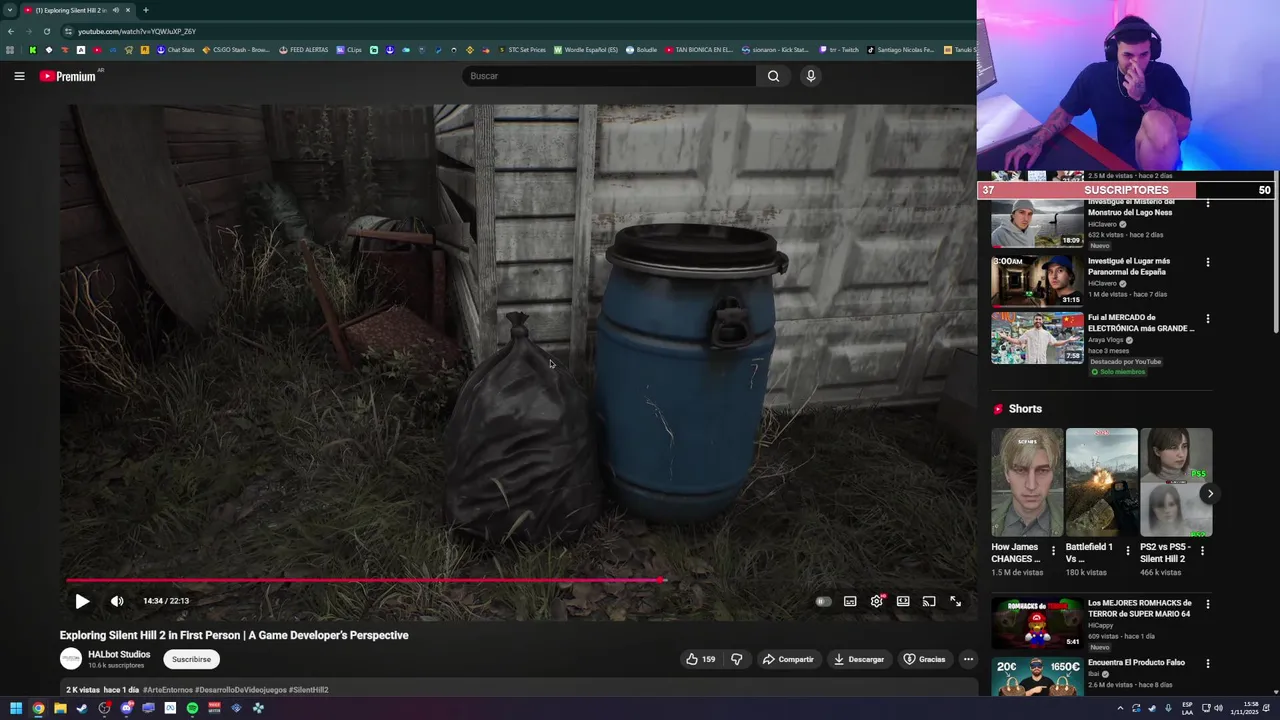This screenshot has width=1280, height=720.
Task: Show next Shorts with right arrow
Action: [1210, 494]
